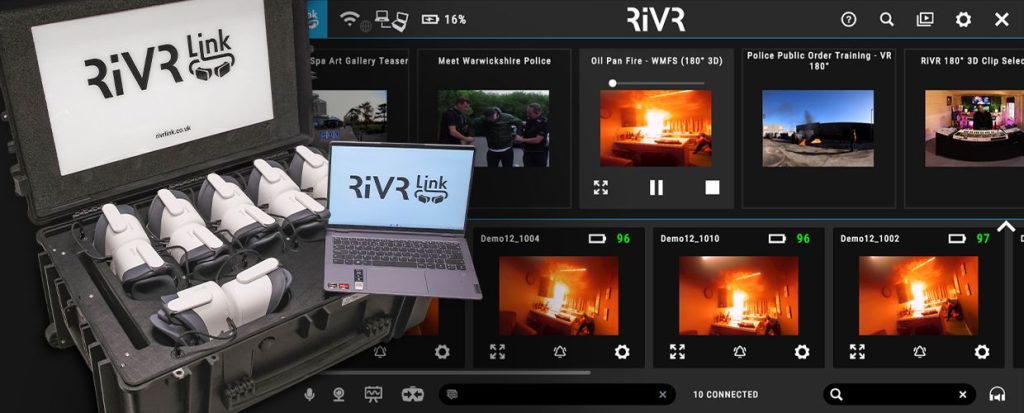The width and height of the screenshot is (1024, 413).
Task: Open settings gear for headset Demo12_1010
Action: point(801,352)
